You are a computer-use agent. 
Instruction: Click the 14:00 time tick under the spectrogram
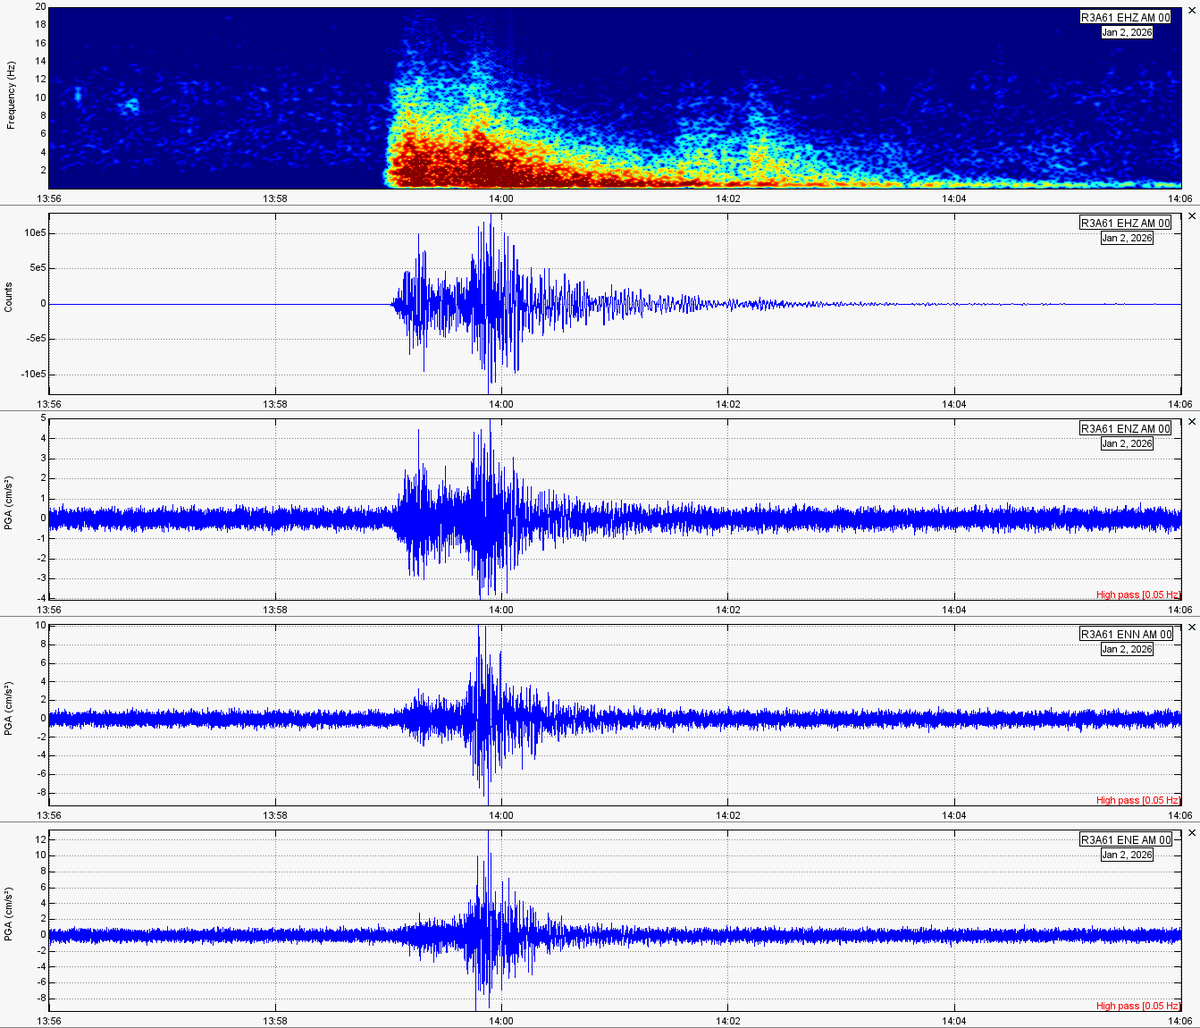click(x=502, y=198)
